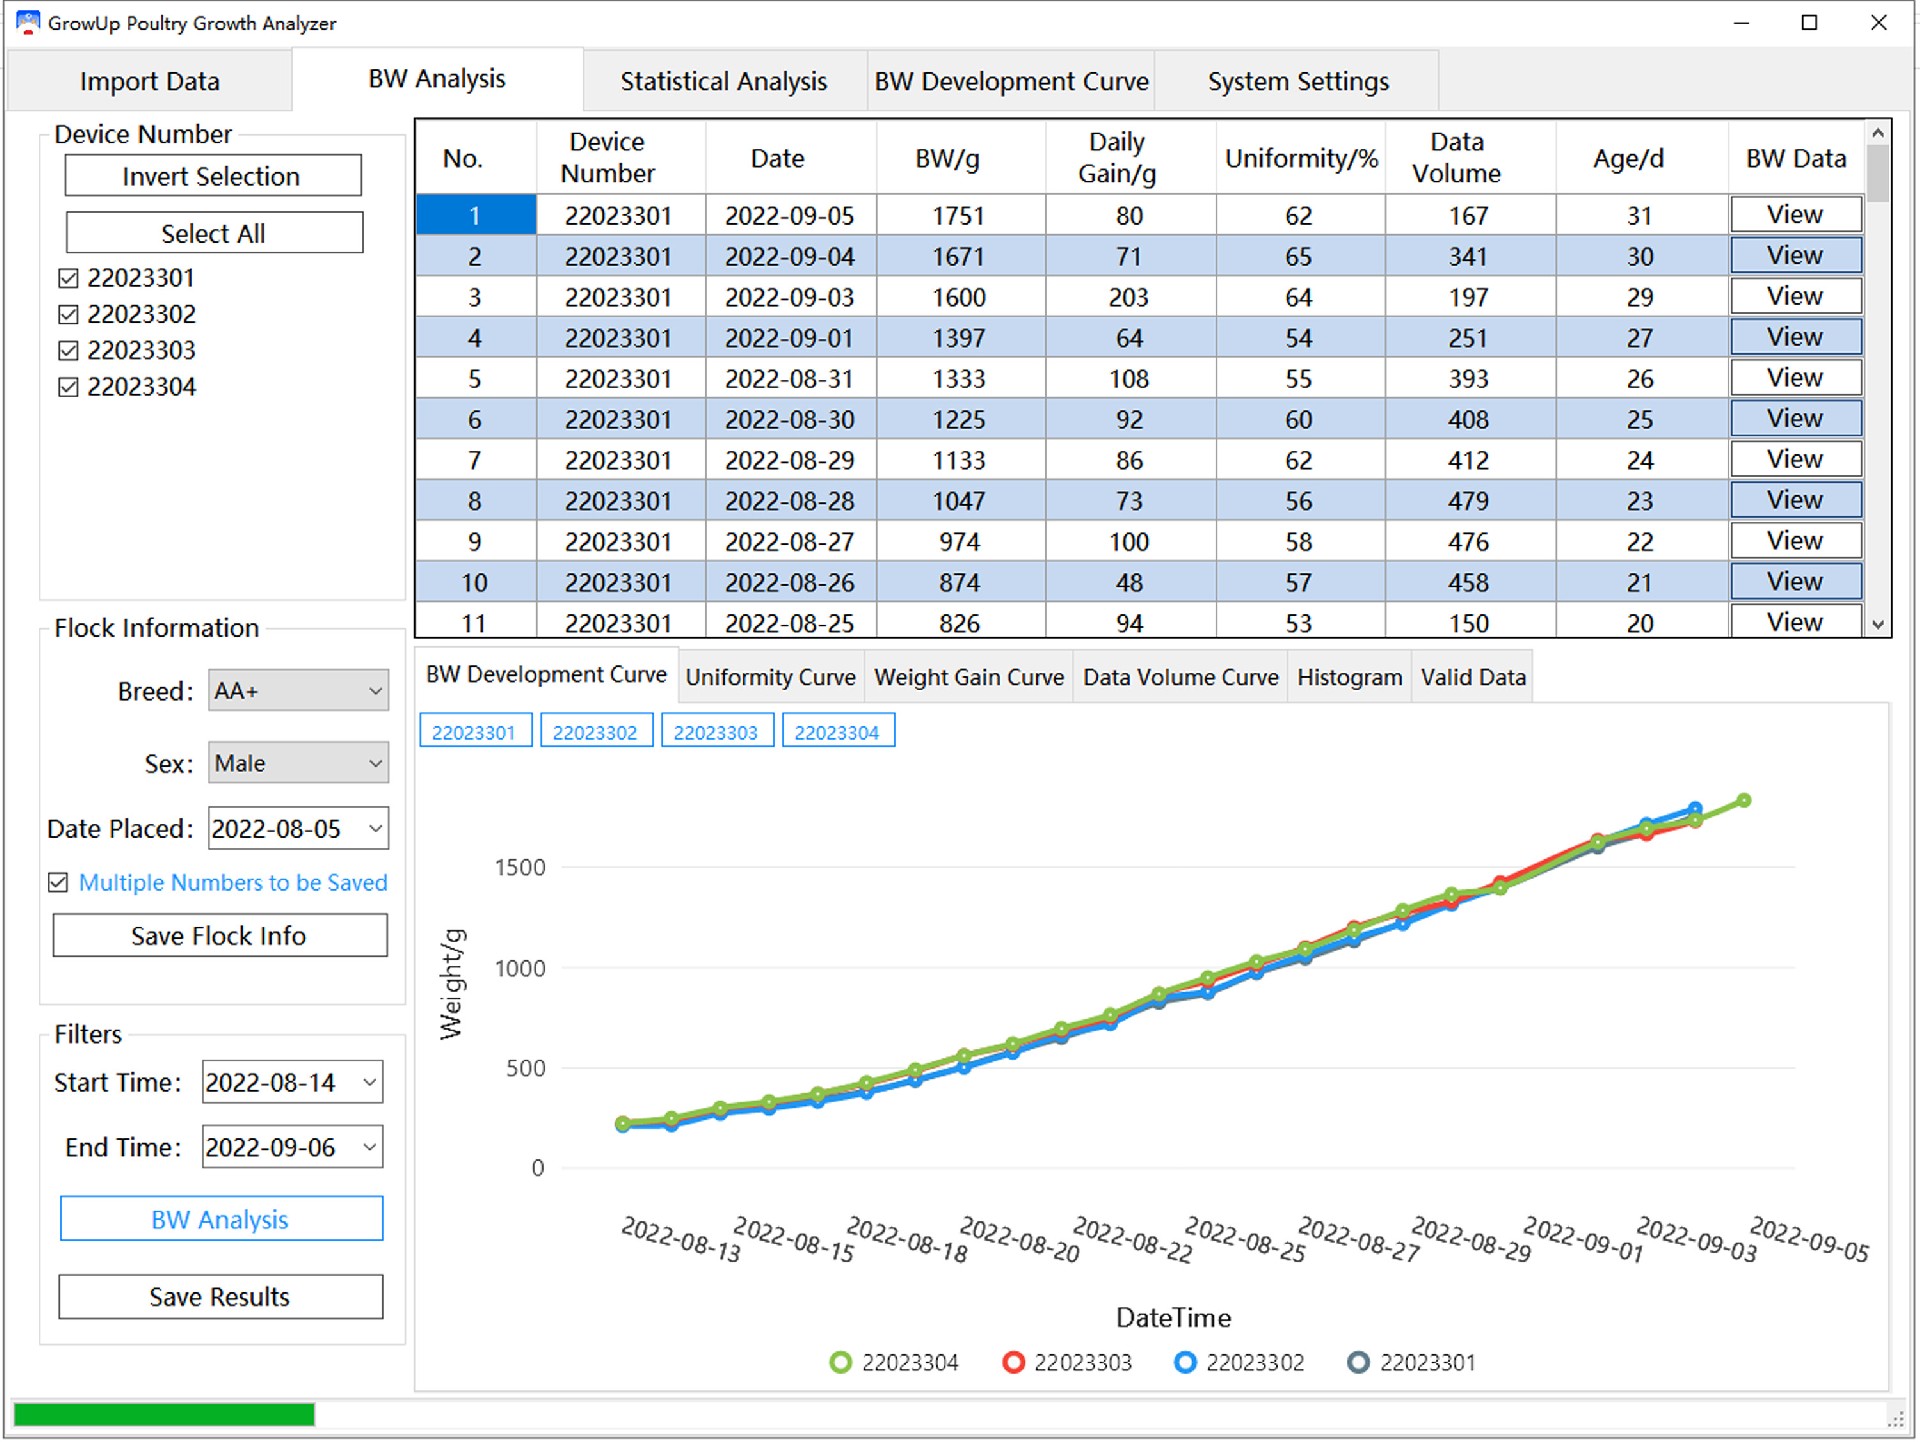This screenshot has height=1442, width=1920.
Task: Click the 22023302 blue legend marker
Action: 1185,1362
